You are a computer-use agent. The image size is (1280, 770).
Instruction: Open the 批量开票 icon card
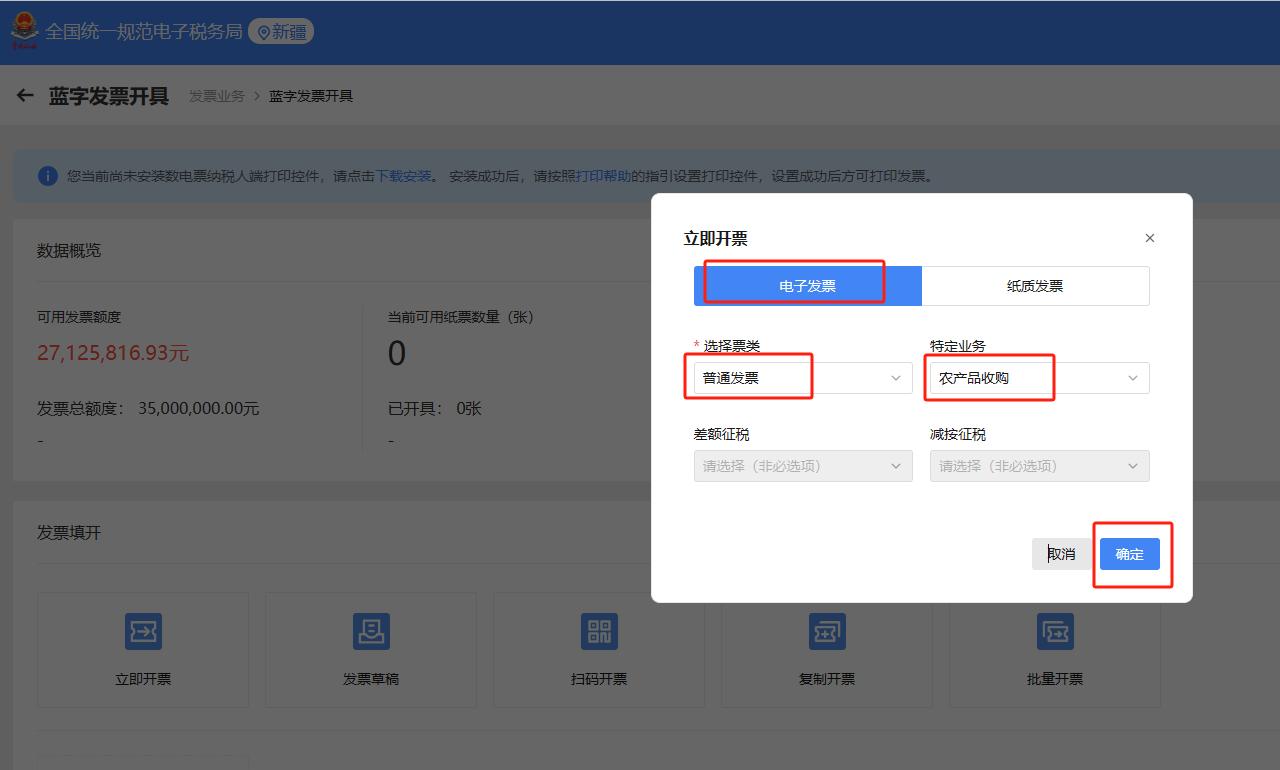pyautogui.click(x=1055, y=650)
